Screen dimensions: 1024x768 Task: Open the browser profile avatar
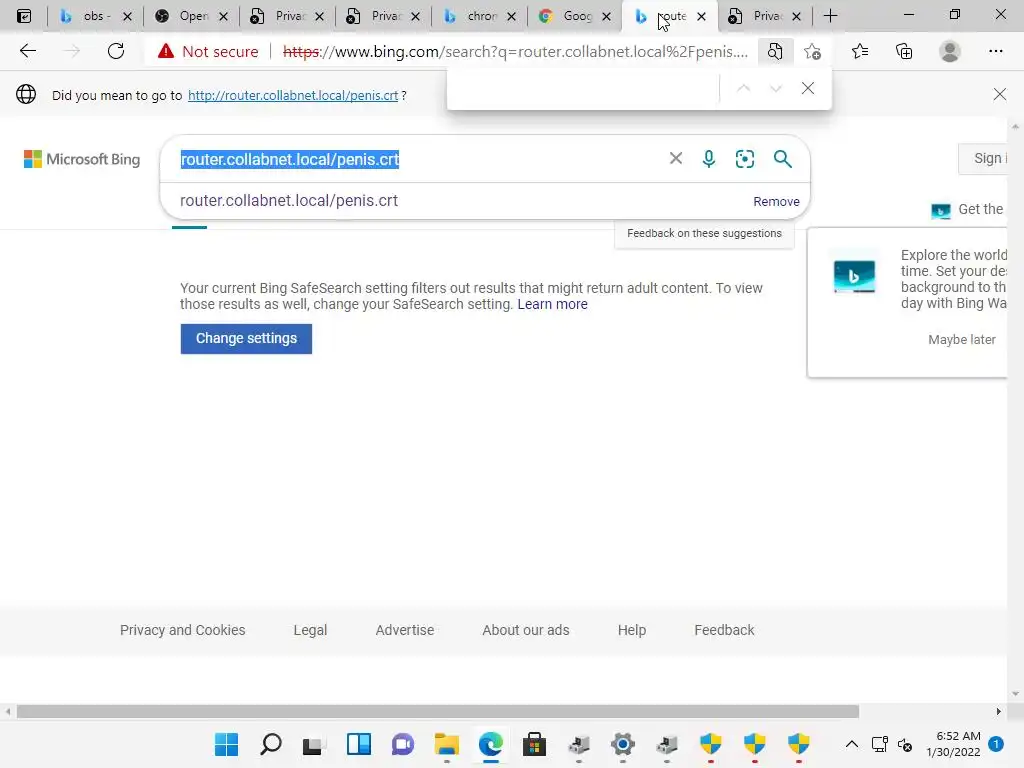[950, 51]
